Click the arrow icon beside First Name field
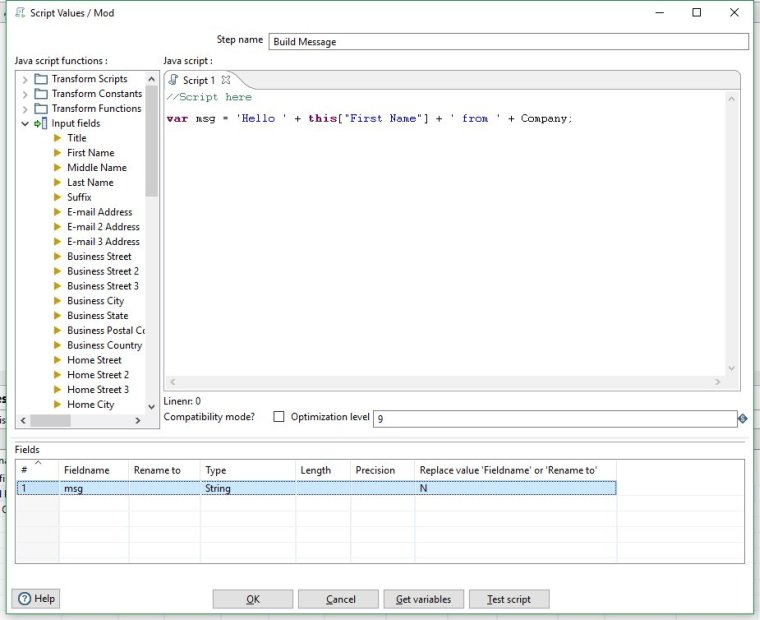This screenshot has width=760, height=620. coord(58,153)
